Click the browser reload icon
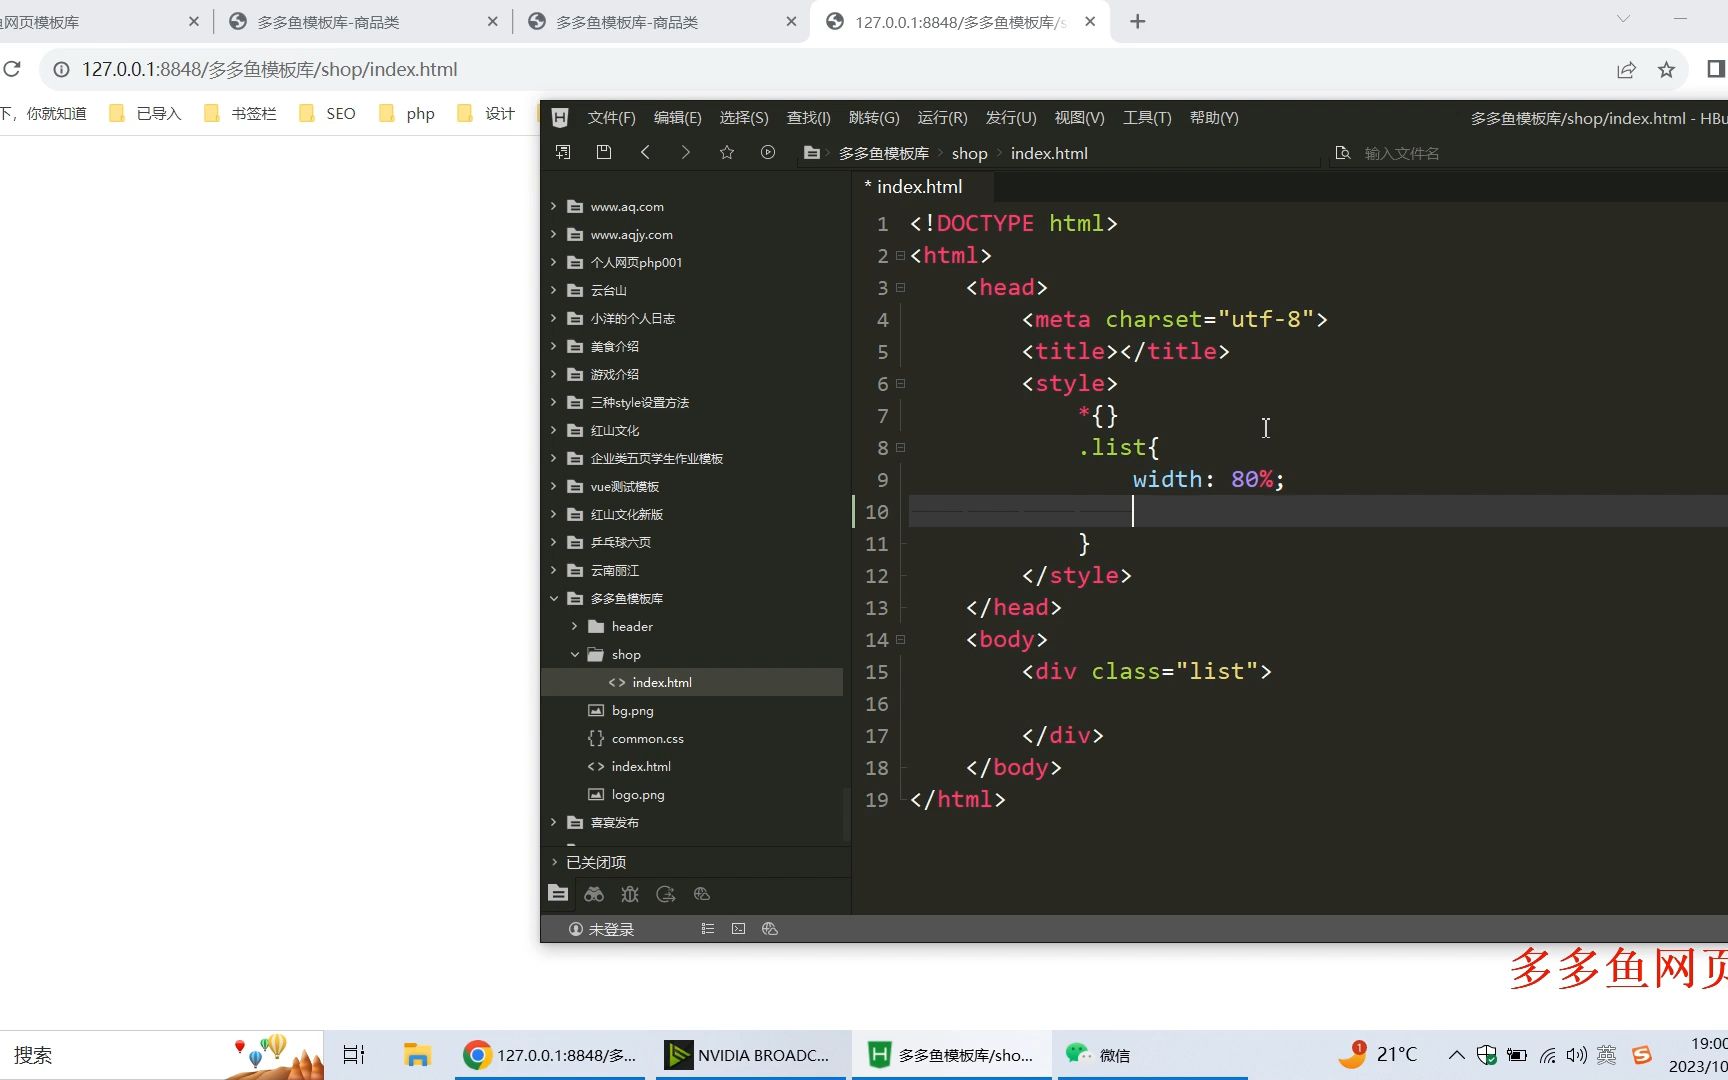Viewport: 1728px width, 1080px height. coord(12,69)
